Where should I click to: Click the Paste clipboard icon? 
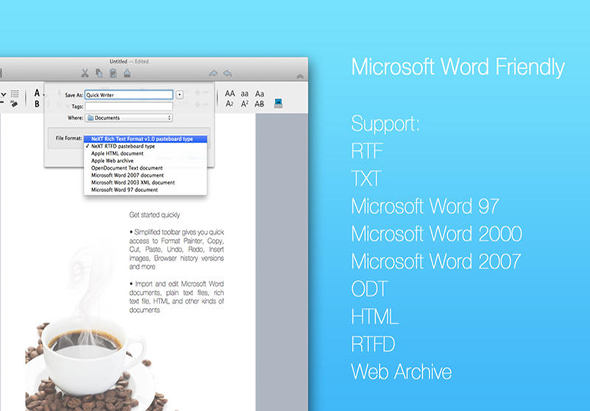pos(113,73)
